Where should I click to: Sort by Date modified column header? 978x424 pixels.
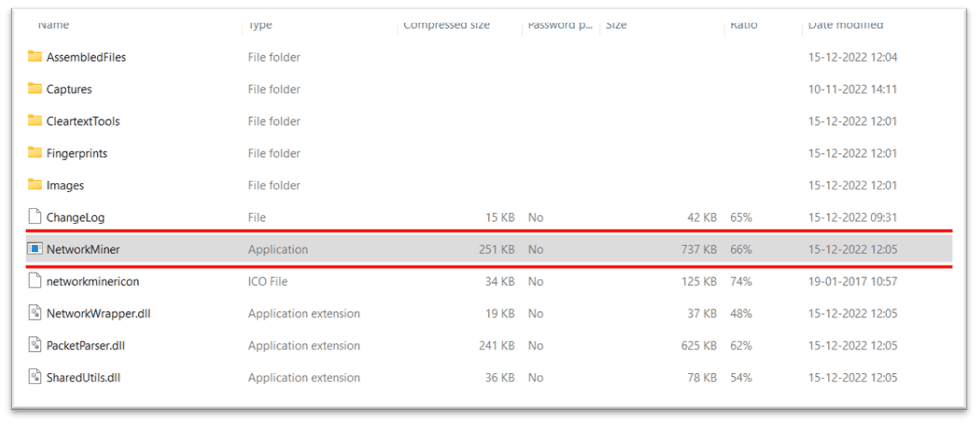pyautogui.click(x=846, y=25)
